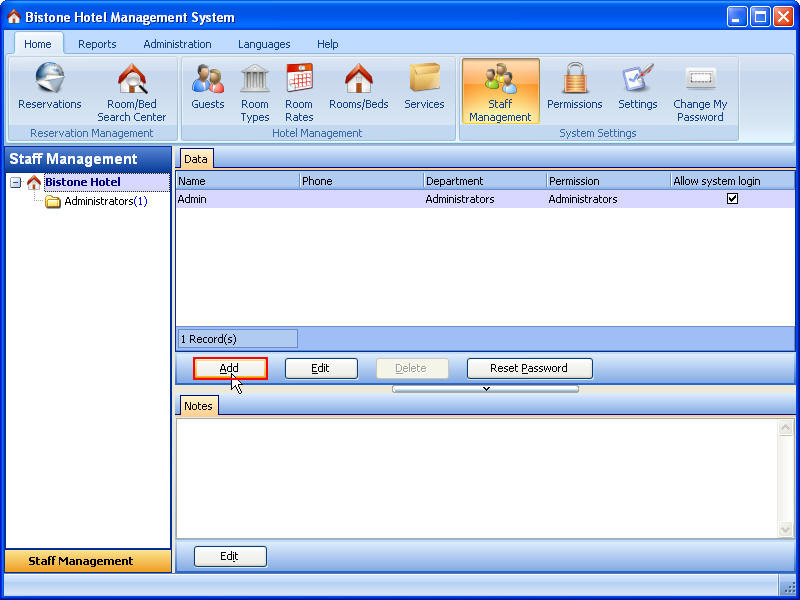This screenshot has width=800, height=600.
Task: Toggle Allow system login for Admin
Action: coord(732,199)
